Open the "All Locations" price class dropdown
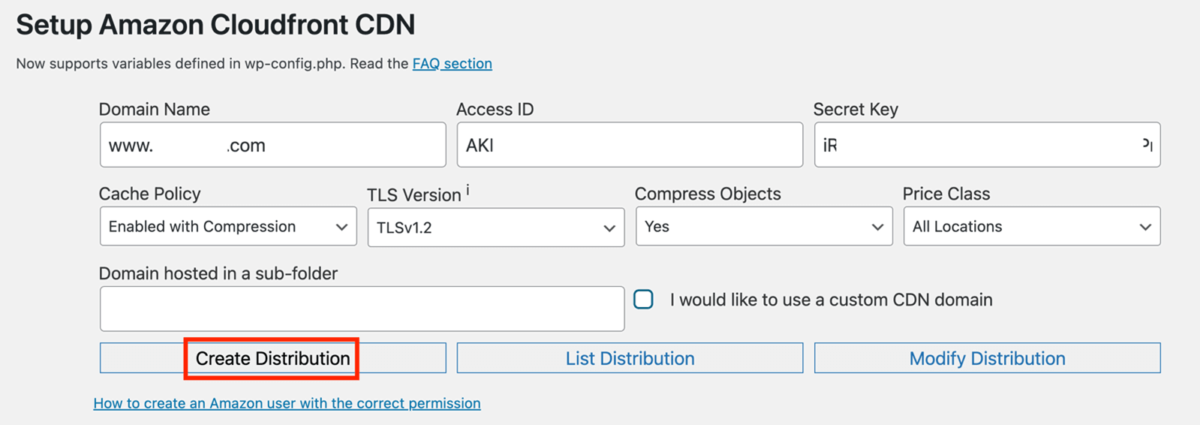The height and width of the screenshot is (425, 1200). [1032, 227]
